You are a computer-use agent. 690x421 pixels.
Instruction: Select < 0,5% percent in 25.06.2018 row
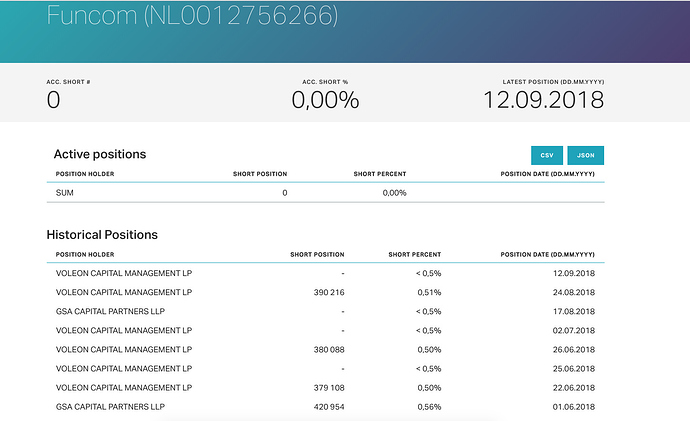tap(428, 369)
